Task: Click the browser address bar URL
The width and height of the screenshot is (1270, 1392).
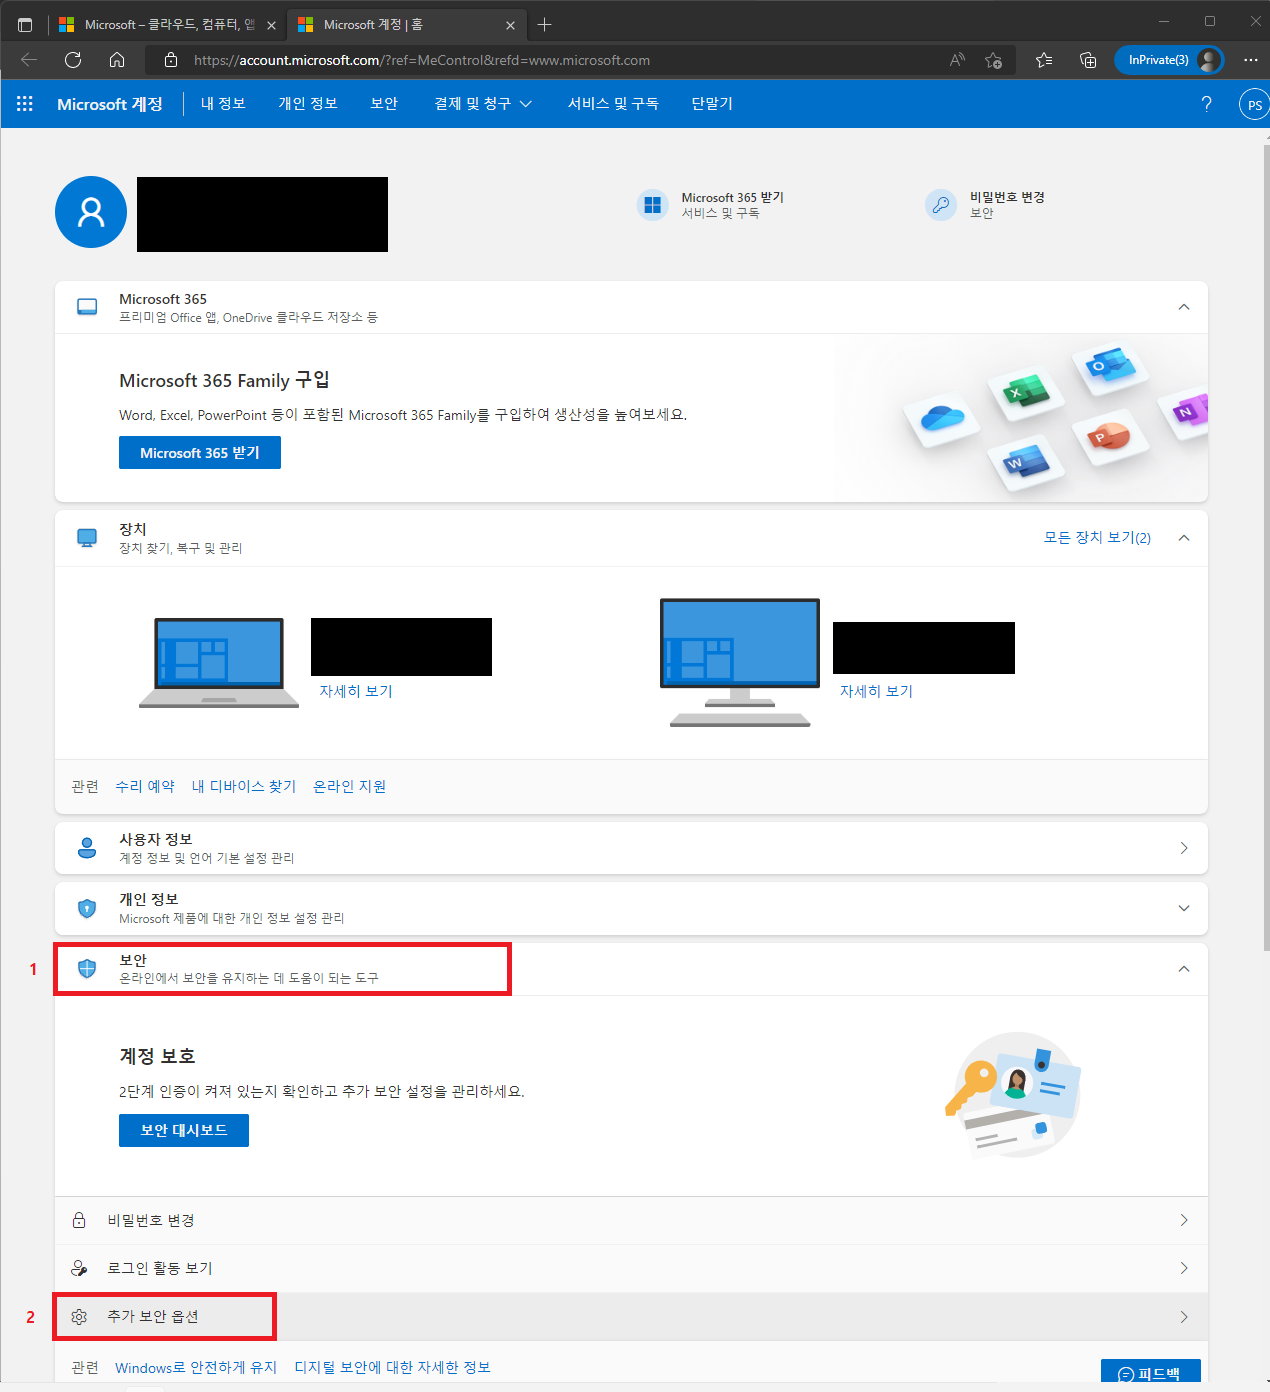Action: (422, 60)
